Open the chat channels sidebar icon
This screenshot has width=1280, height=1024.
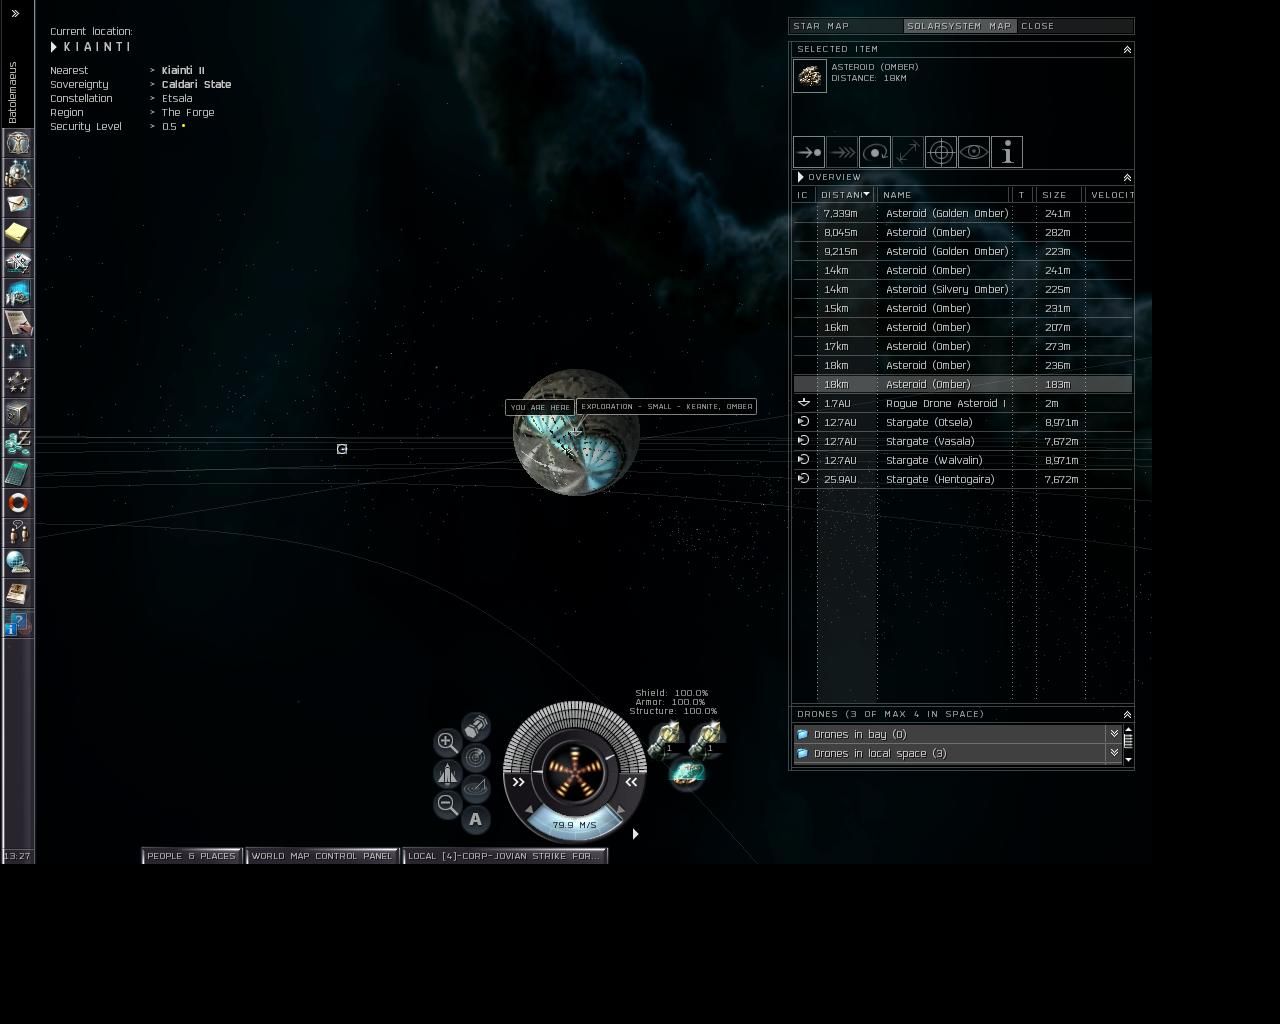18,533
